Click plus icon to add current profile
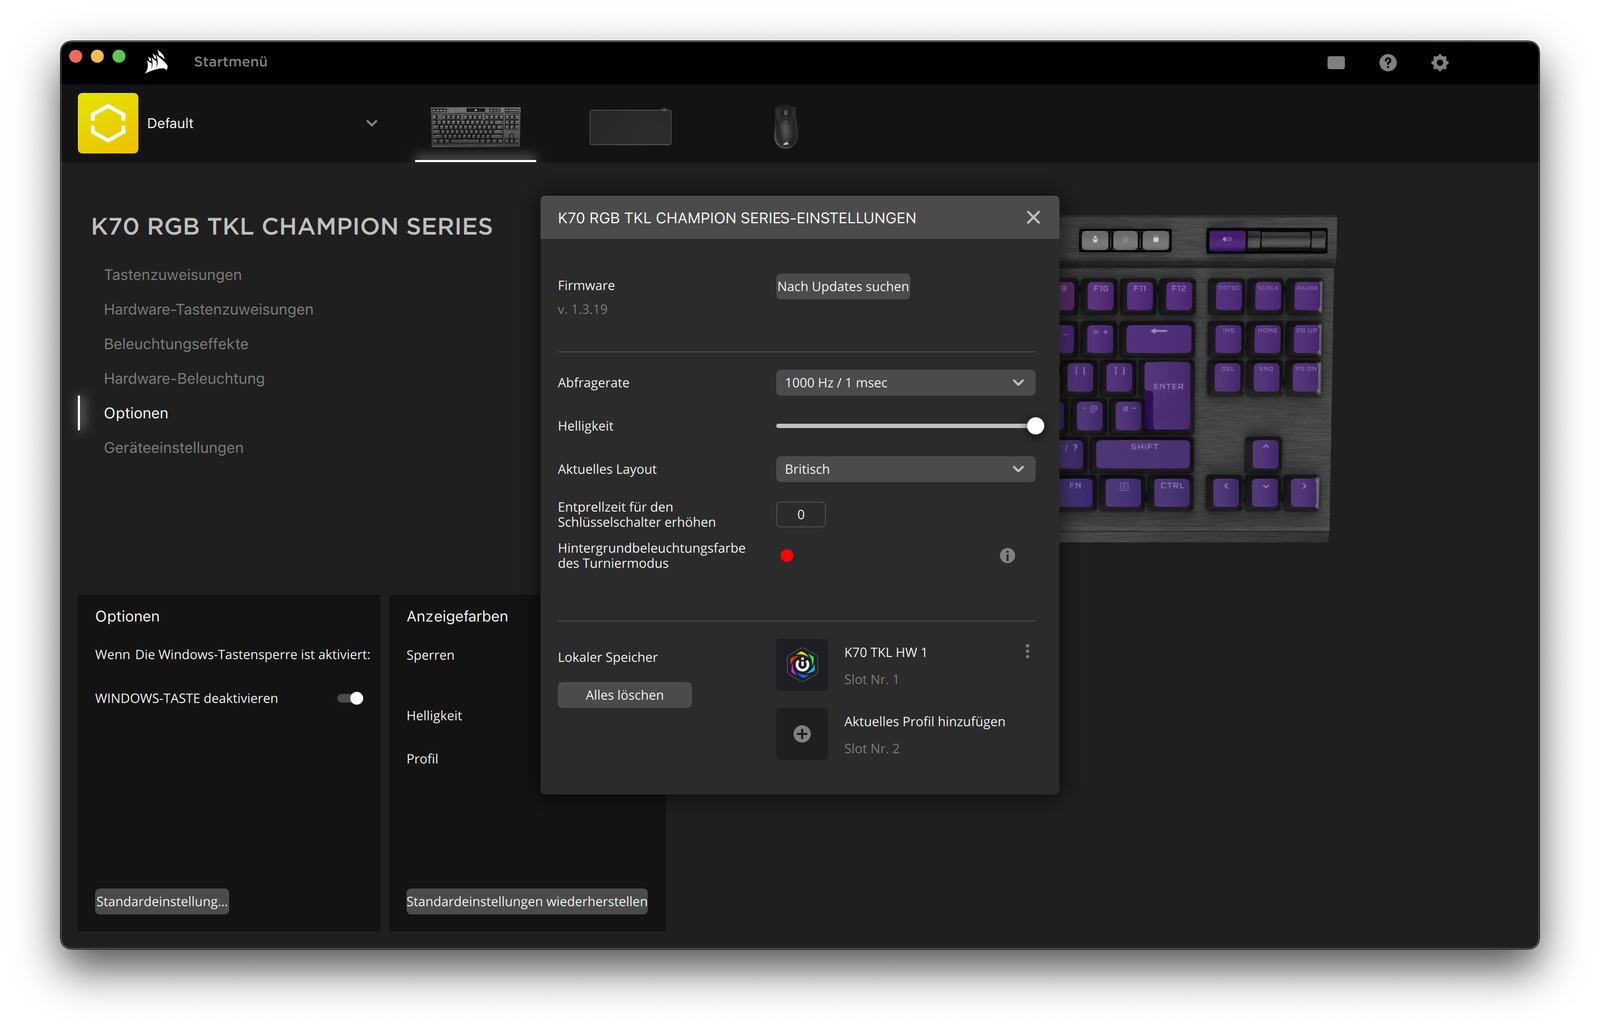 coord(802,734)
